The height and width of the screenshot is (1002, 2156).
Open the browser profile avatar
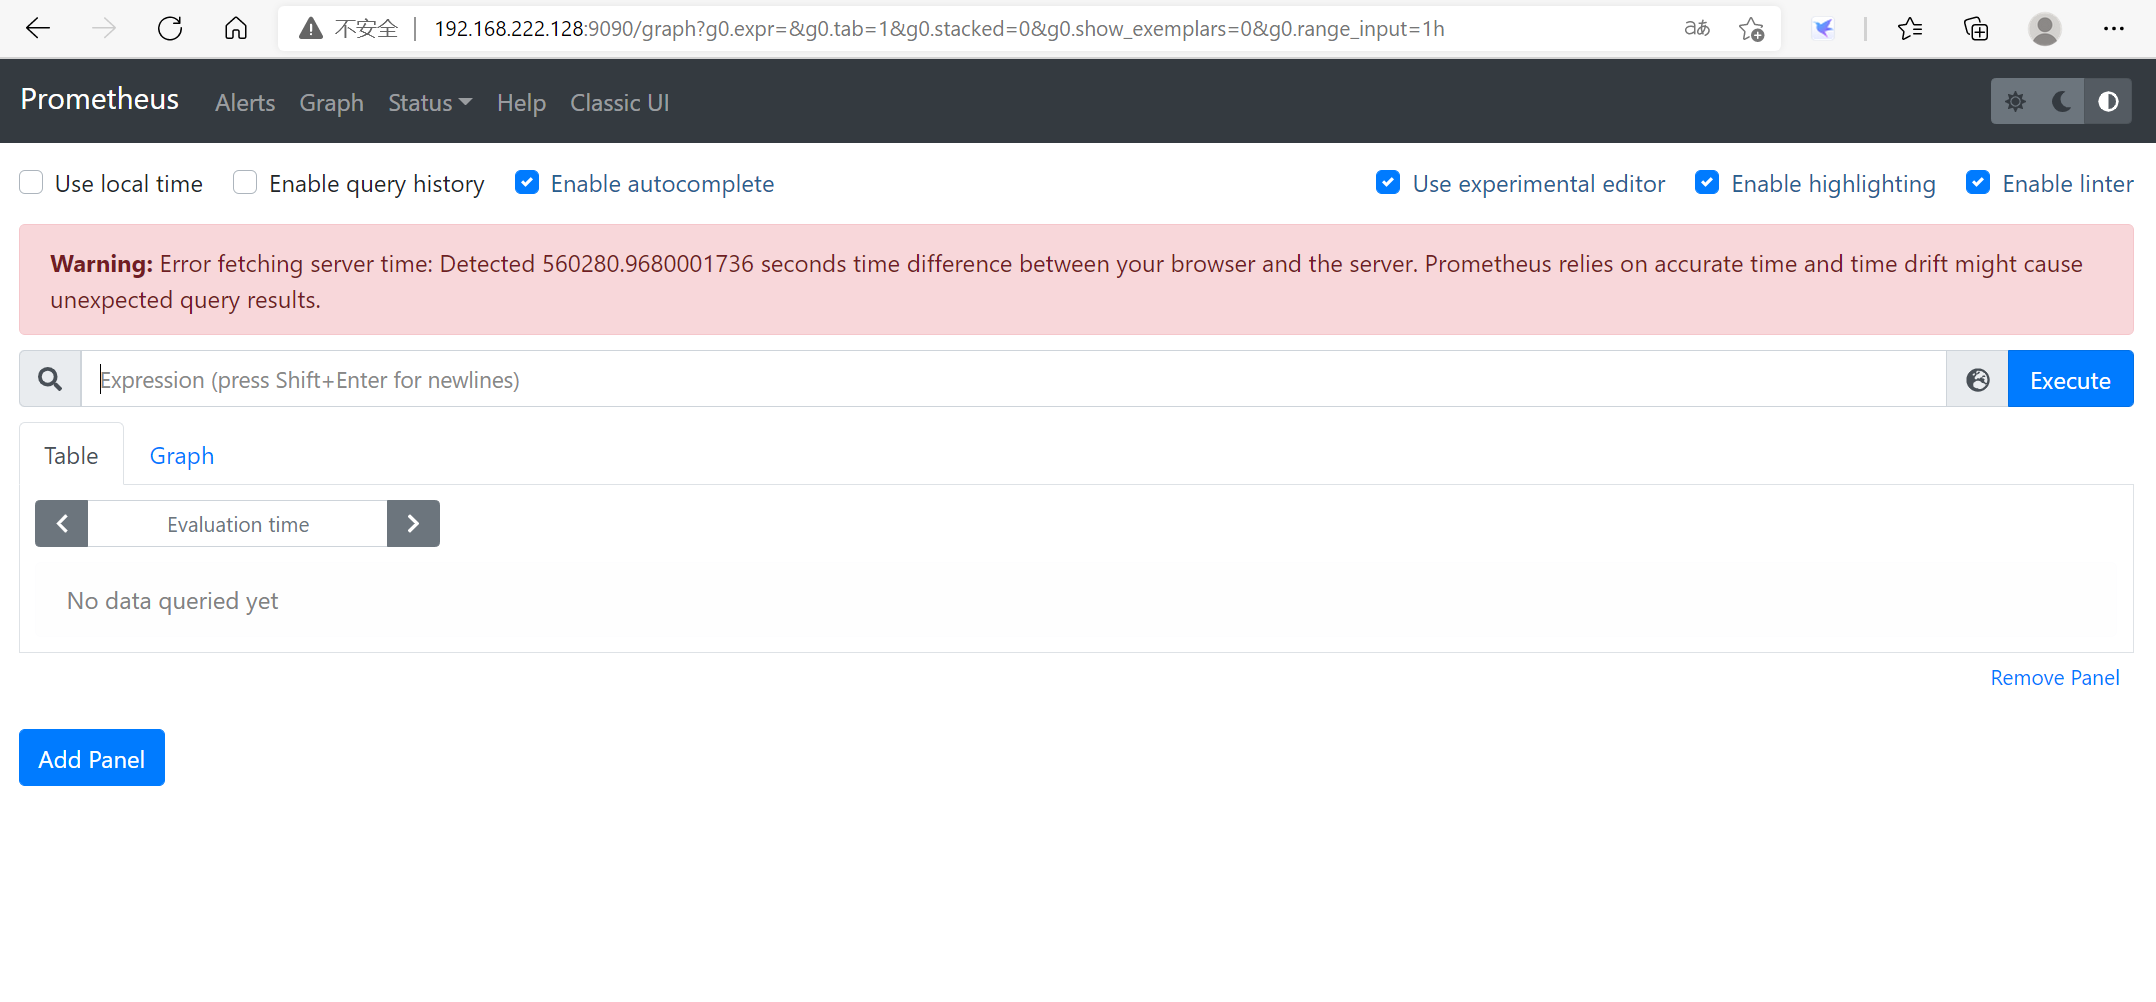click(x=2044, y=28)
